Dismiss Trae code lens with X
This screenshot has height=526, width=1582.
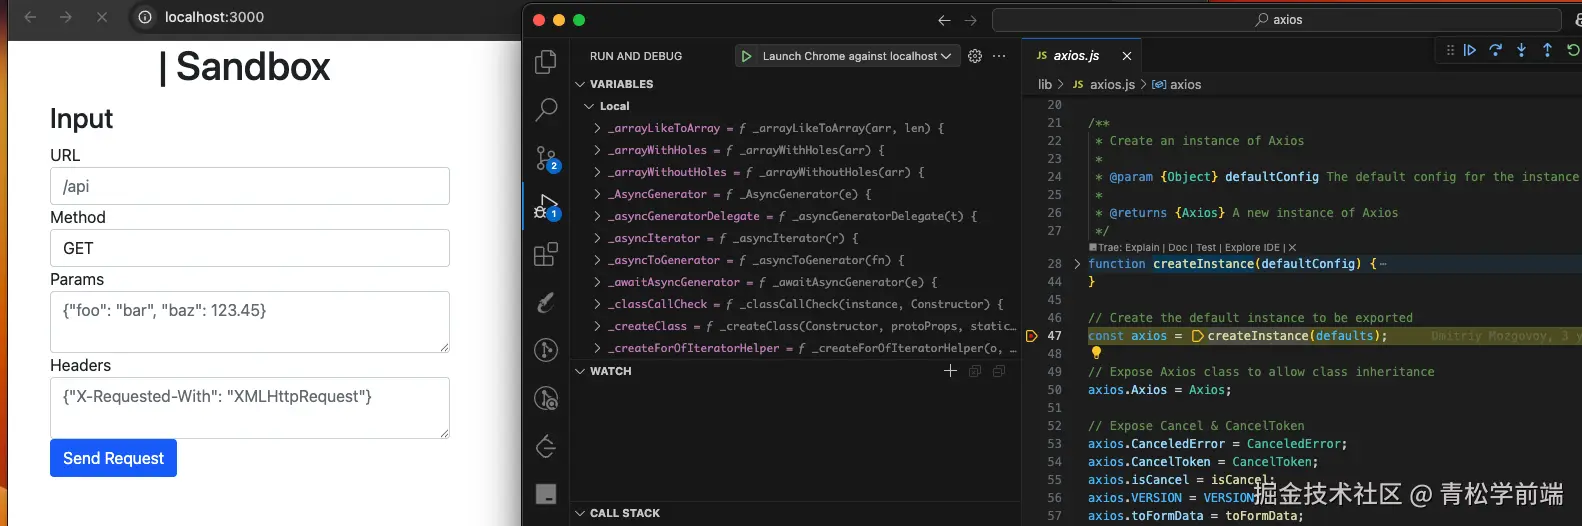(x=1292, y=248)
